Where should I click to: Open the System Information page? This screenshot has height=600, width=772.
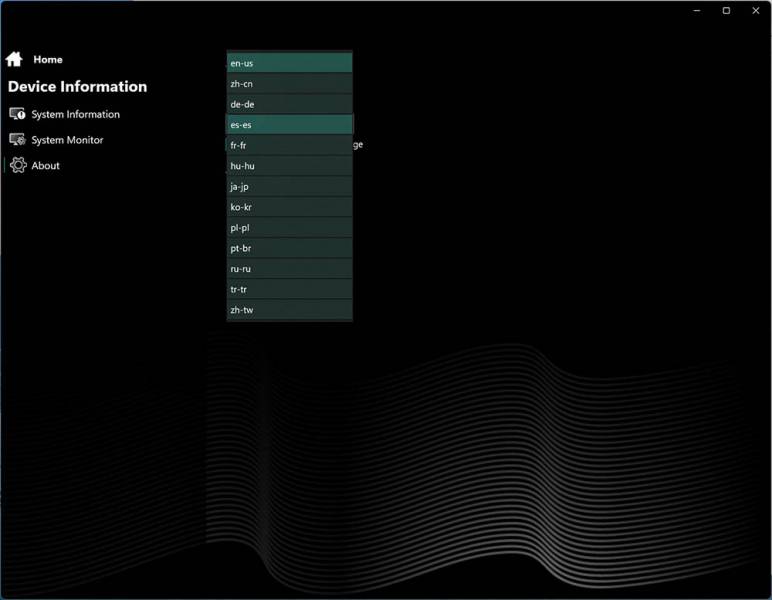pos(75,114)
